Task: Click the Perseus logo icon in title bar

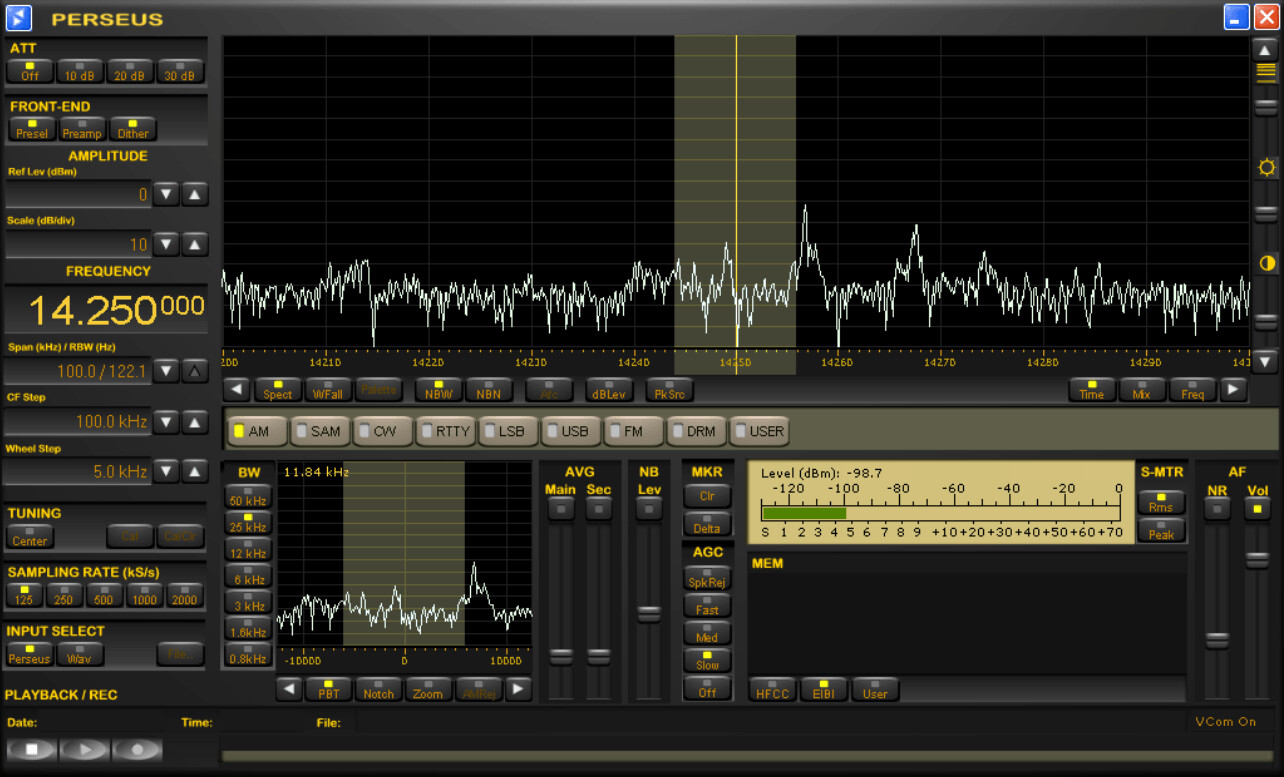Action: (x=19, y=17)
